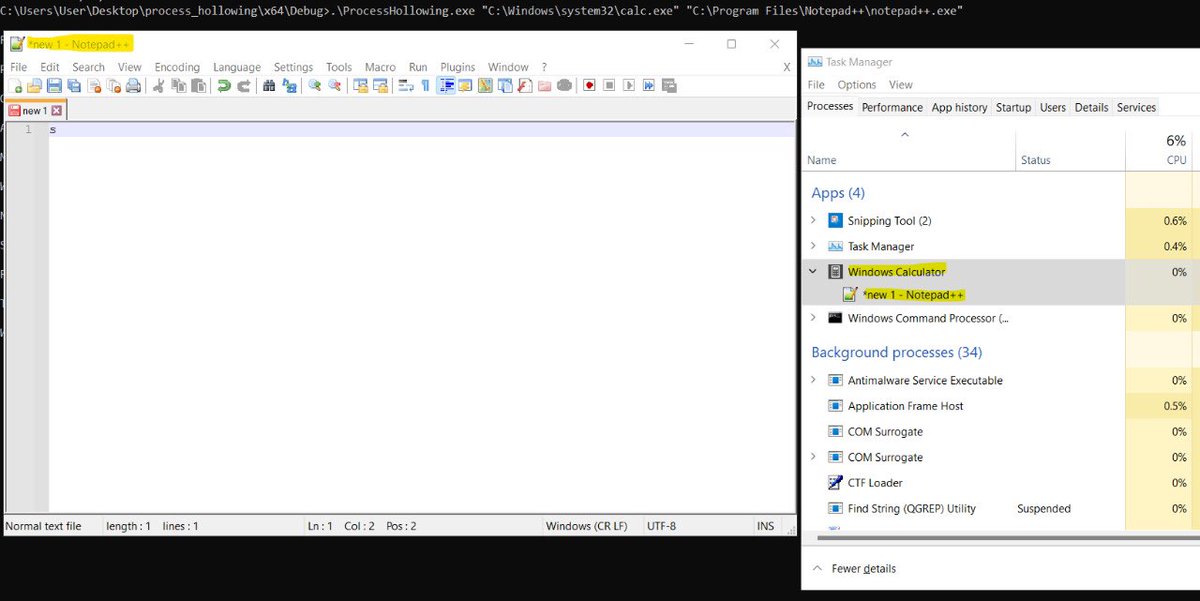The width and height of the screenshot is (1200, 601).
Task: Click the Playback macro icon
Action: coord(629,86)
